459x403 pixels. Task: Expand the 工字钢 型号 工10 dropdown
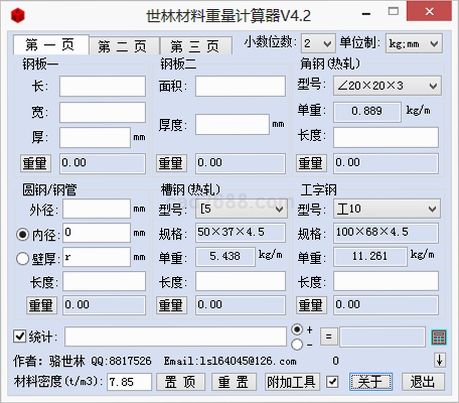pos(387,209)
